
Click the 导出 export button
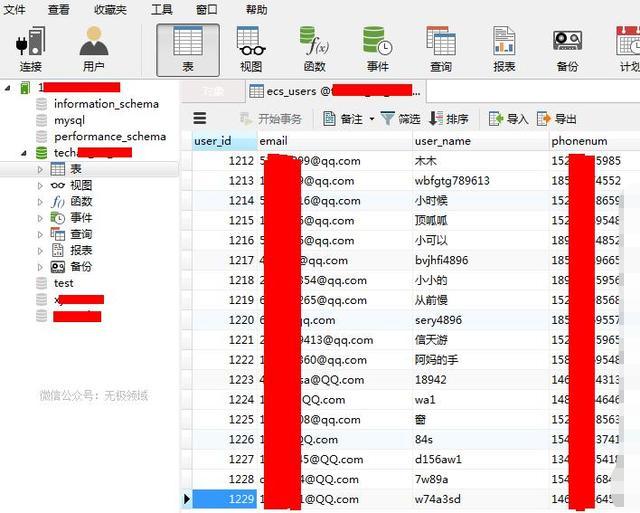(557, 119)
